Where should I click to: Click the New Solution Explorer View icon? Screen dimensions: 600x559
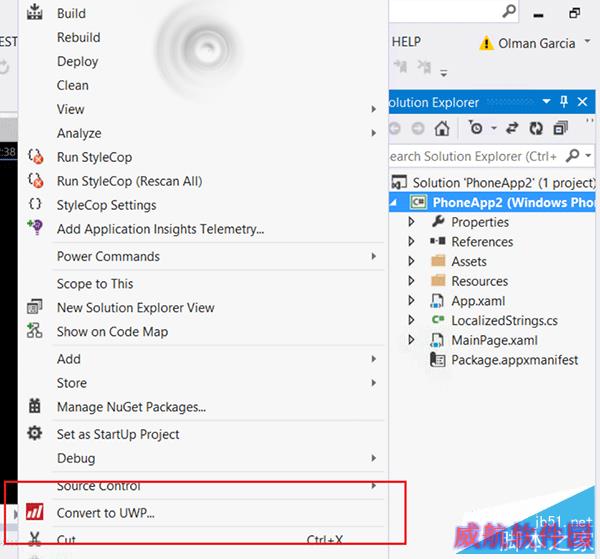tap(35, 307)
